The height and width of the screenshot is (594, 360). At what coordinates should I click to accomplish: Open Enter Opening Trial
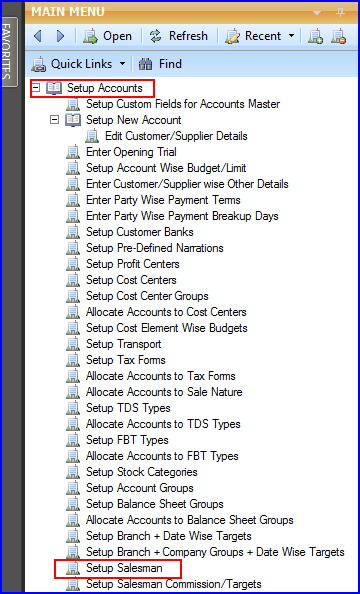pyautogui.click(x=131, y=152)
